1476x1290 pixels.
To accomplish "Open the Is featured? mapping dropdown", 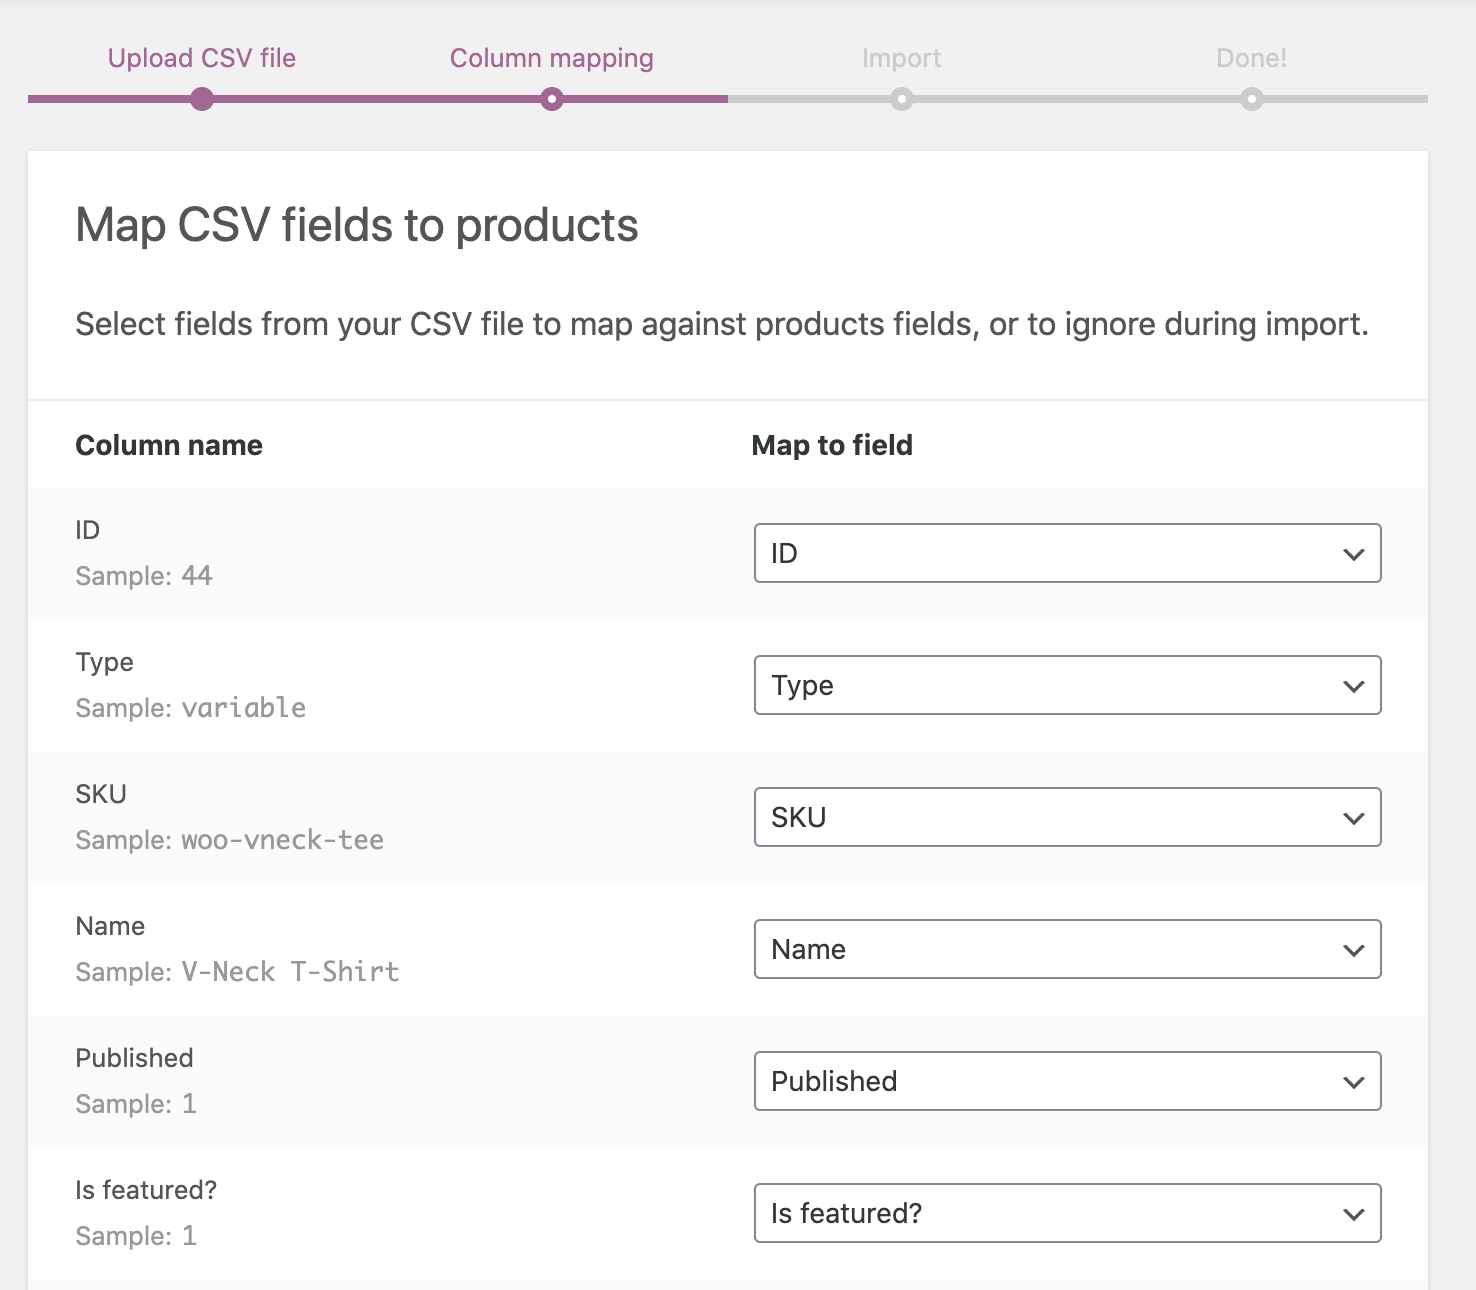I will click(x=1067, y=1213).
